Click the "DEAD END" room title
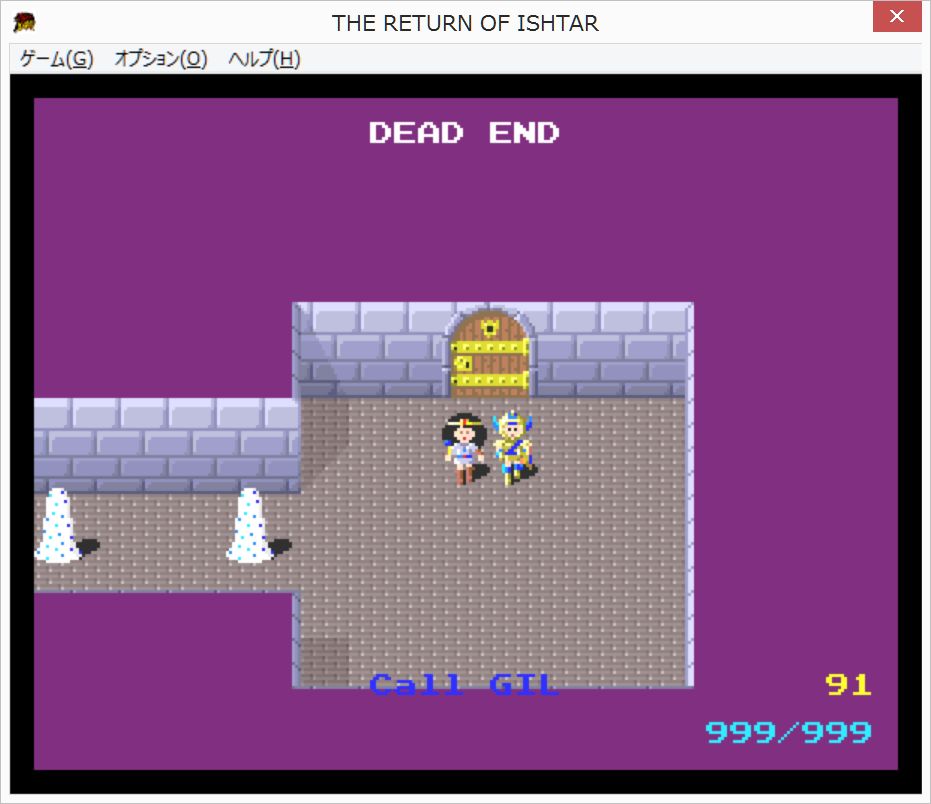This screenshot has height=804, width=931. point(464,133)
